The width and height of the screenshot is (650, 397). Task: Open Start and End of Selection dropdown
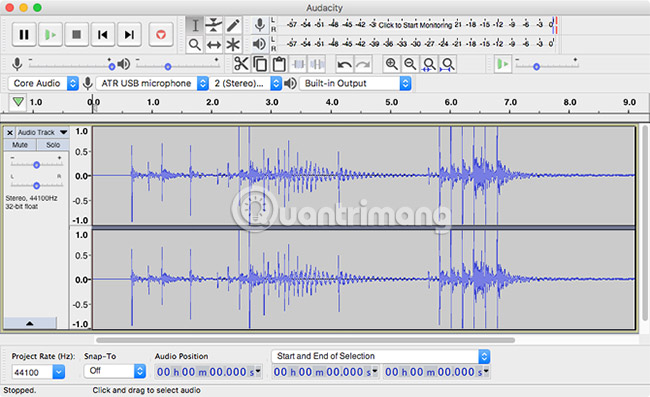tap(381, 356)
